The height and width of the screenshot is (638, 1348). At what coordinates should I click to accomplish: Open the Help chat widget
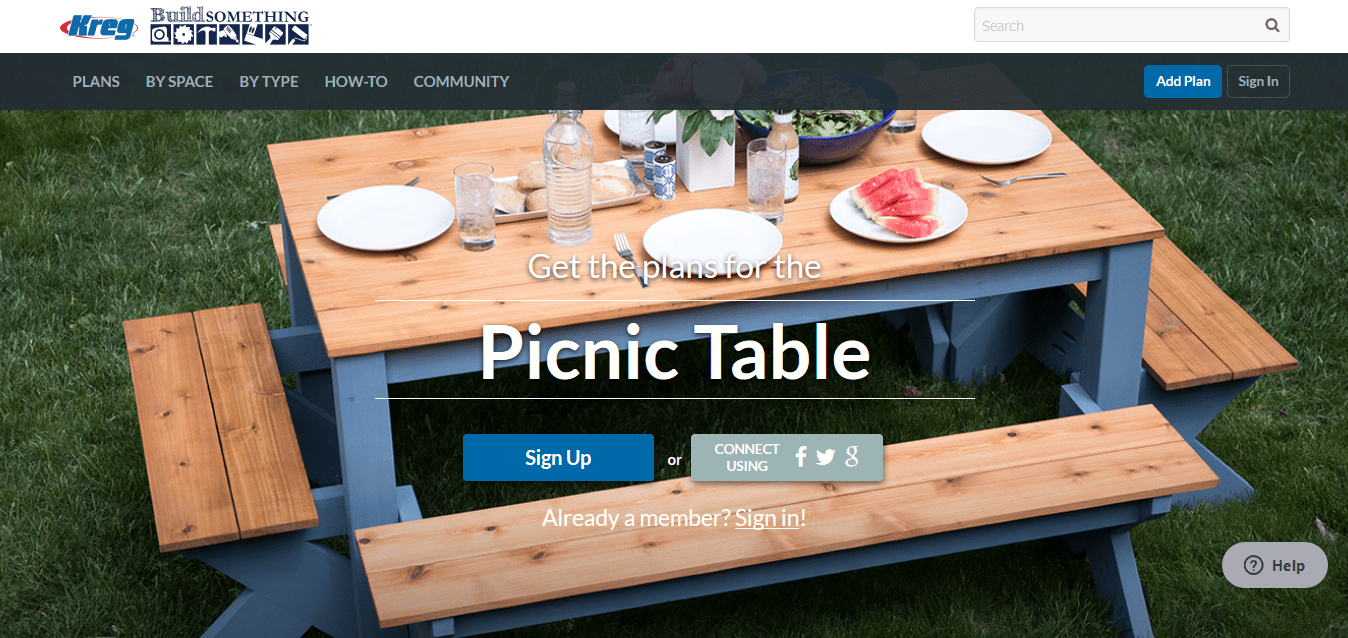click(x=1275, y=565)
